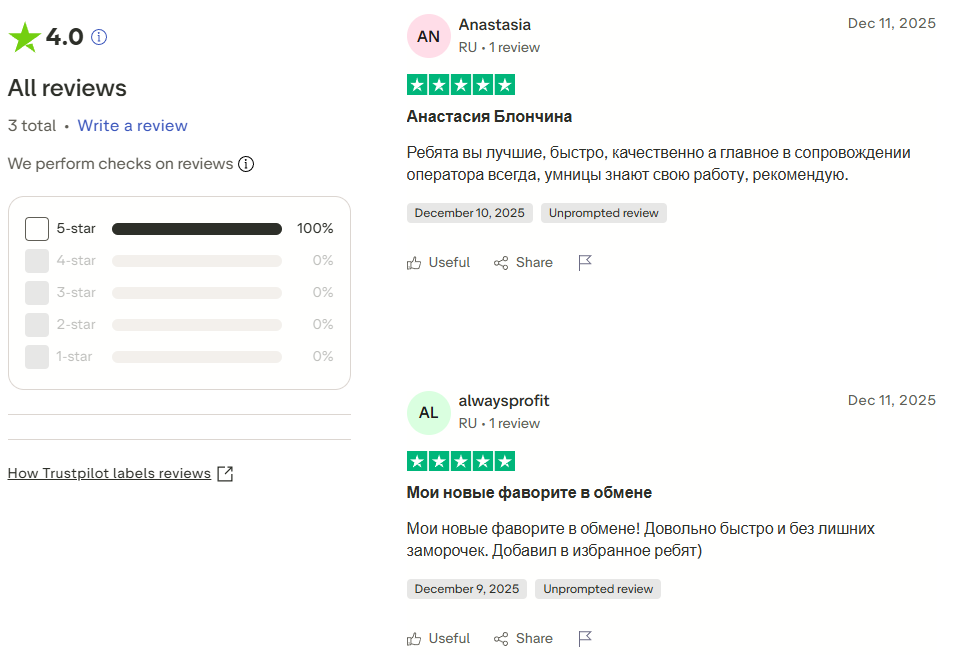
Task: Report alwaysprofit's review with flag icon
Action: click(x=586, y=639)
